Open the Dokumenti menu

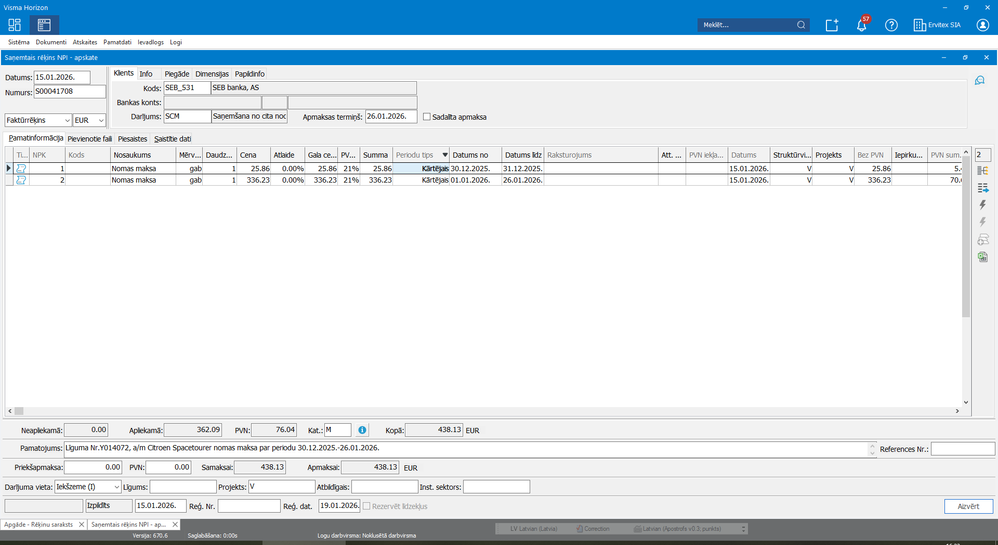tap(51, 42)
